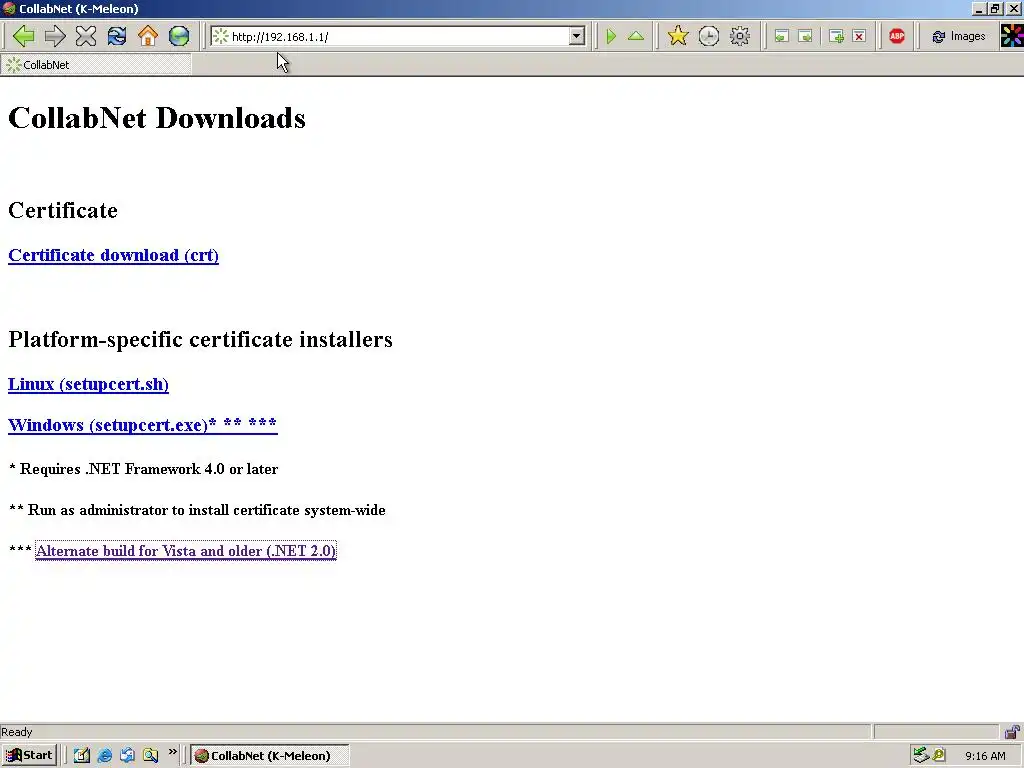1024x768 pixels.
Task: Open the Certificate download (crt) link
Action: tap(113, 255)
